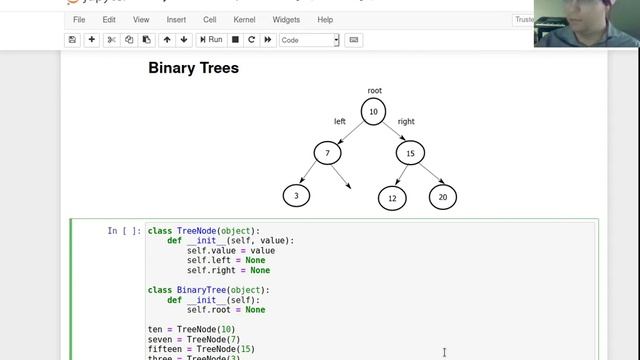
Task: Click node 20 in the tree diagram
Action: click(443, 197)
